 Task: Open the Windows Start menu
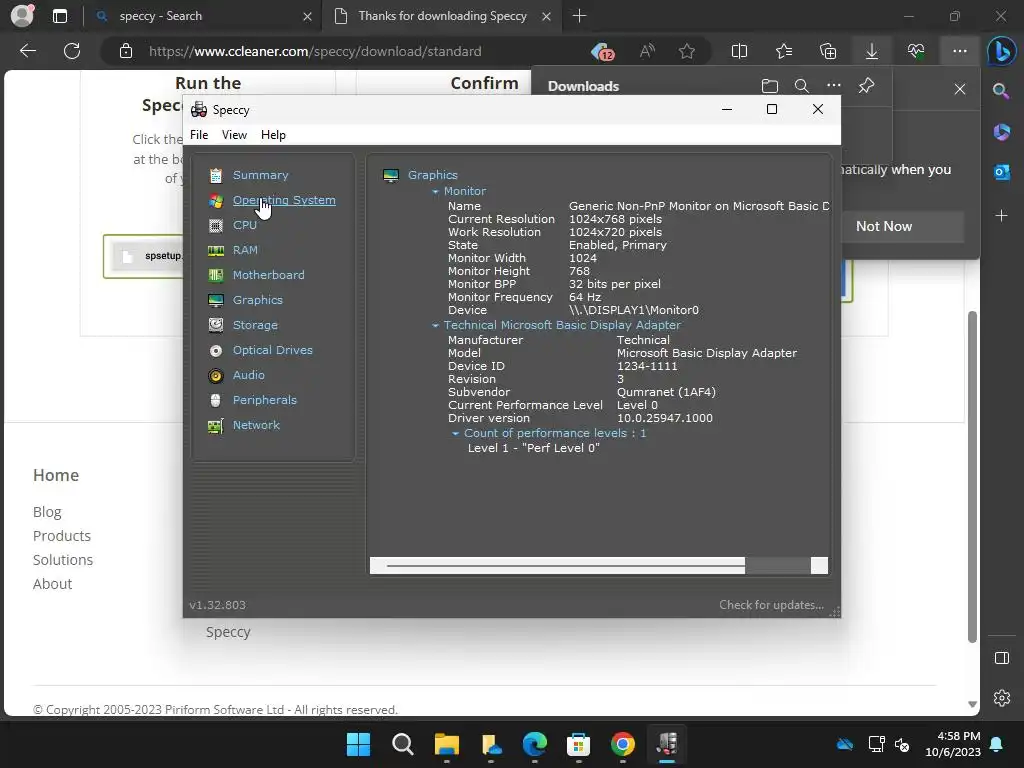point(358,744)
